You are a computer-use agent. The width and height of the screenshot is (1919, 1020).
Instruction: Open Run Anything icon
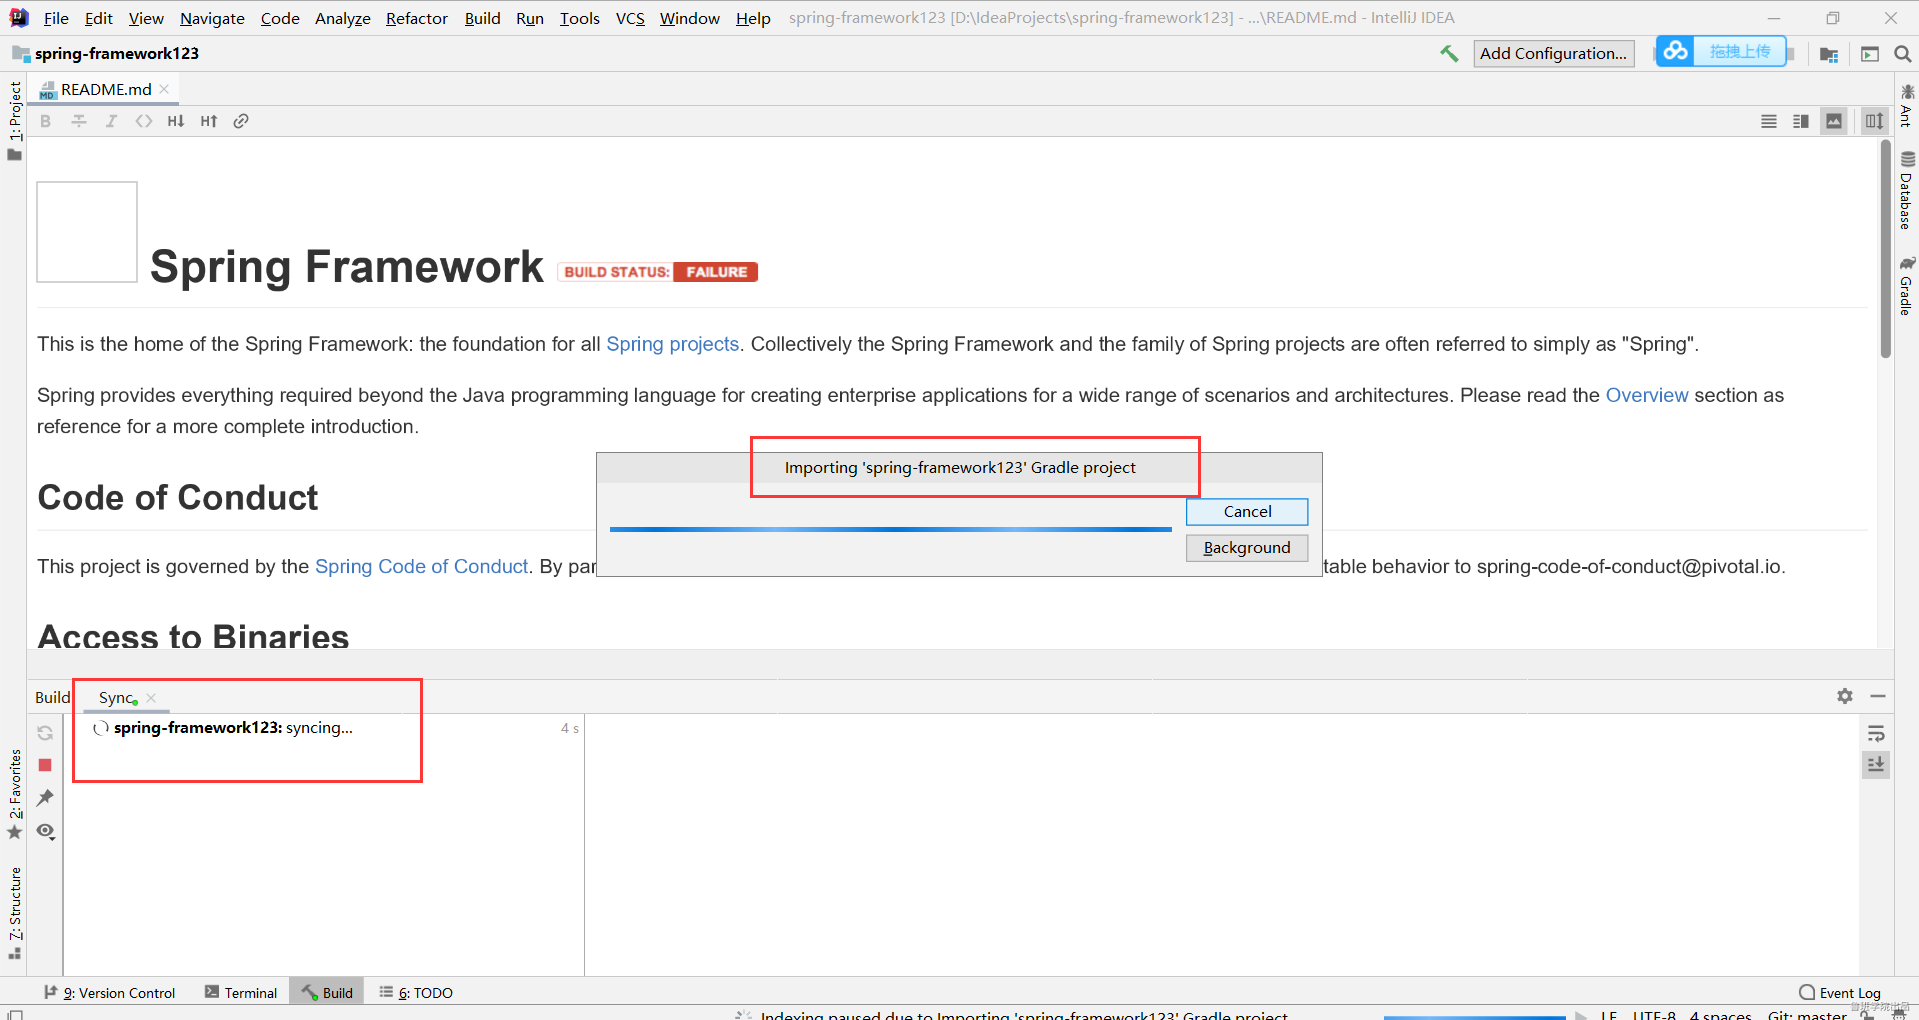[x=1870, y=54]
